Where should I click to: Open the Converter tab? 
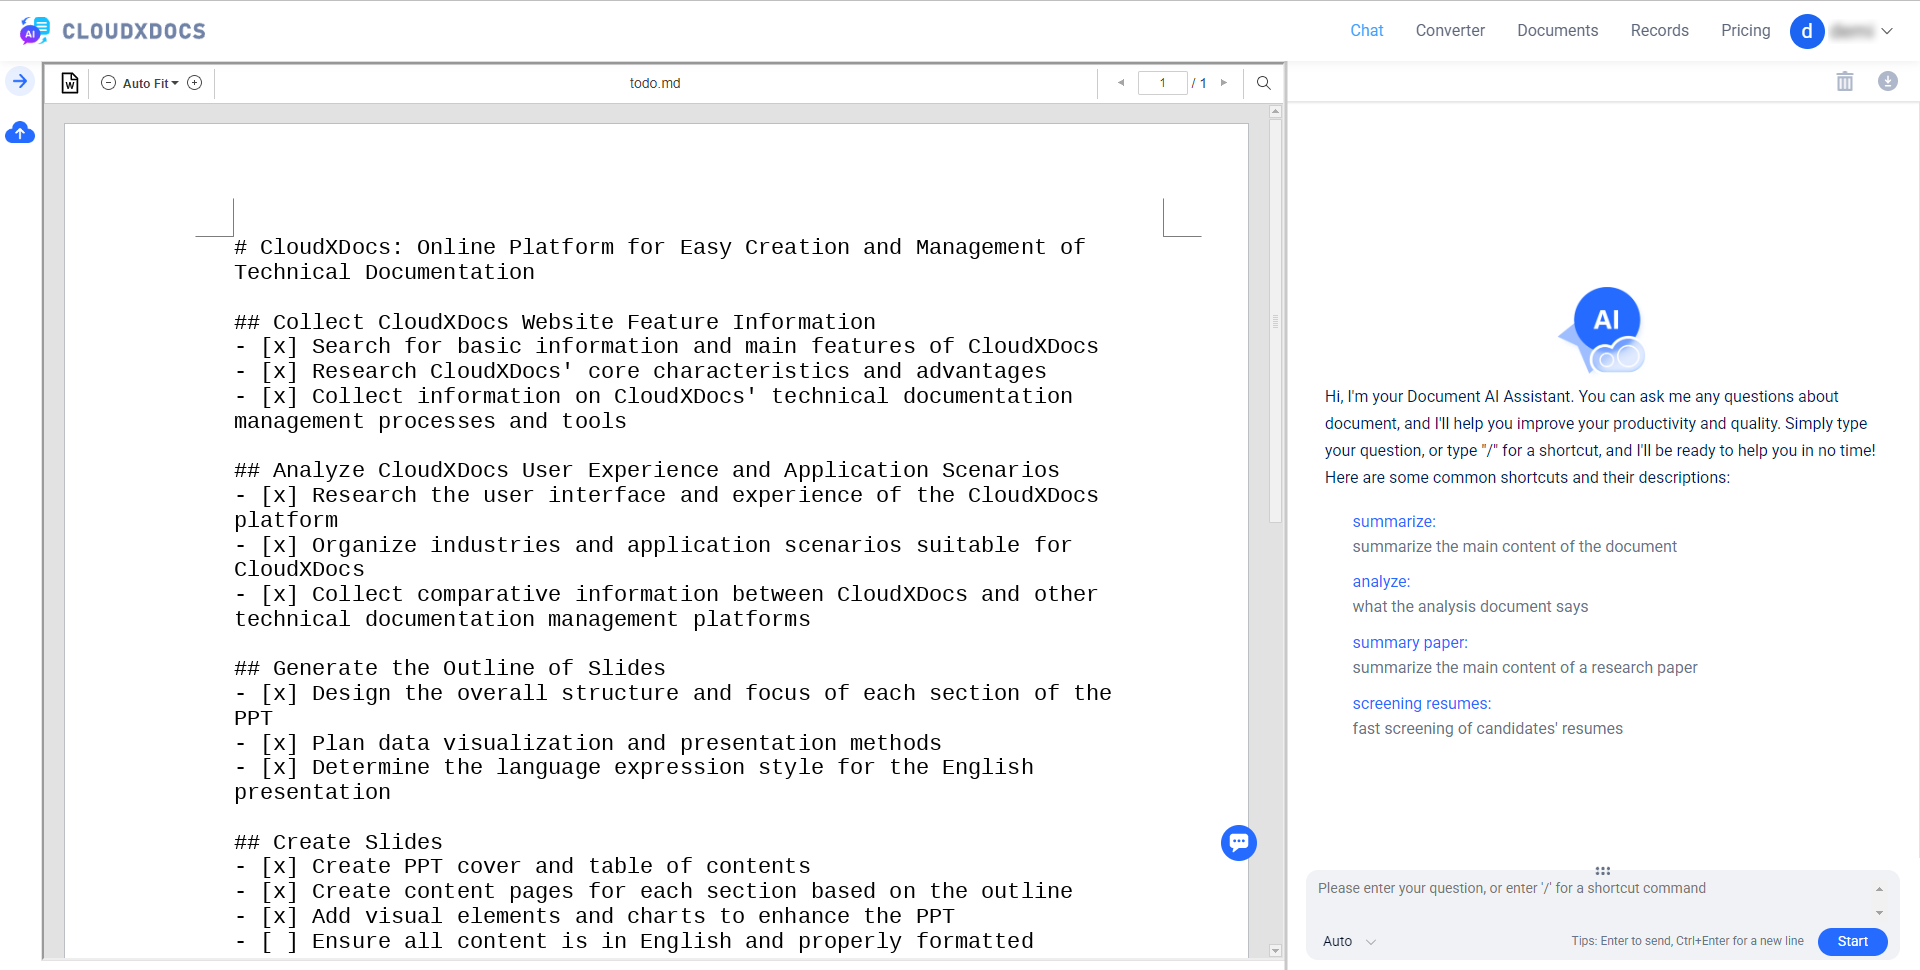coord(1450,31)
